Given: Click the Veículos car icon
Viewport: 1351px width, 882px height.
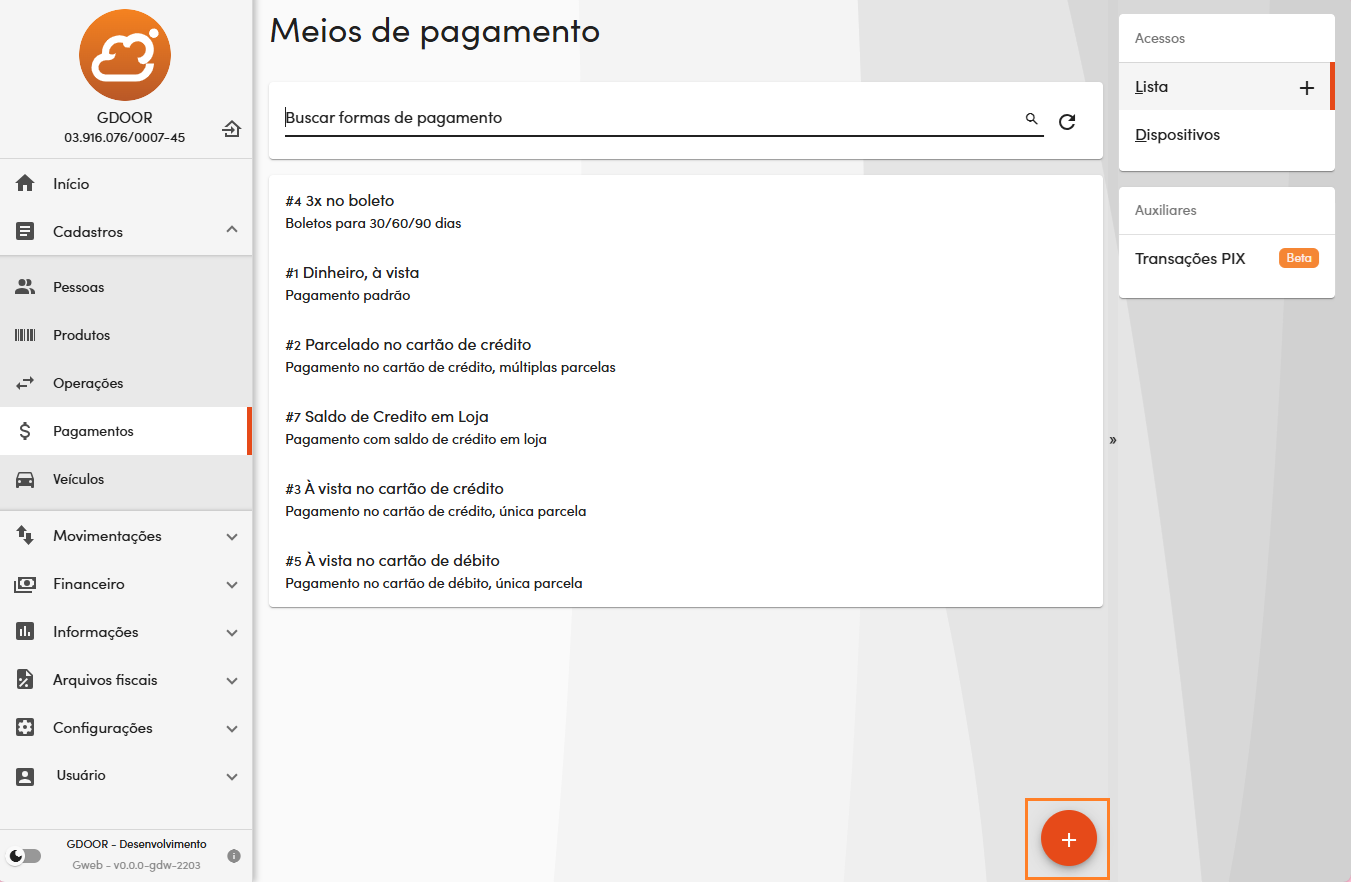Looking at the screenshot, I should (x=25, y=479).
